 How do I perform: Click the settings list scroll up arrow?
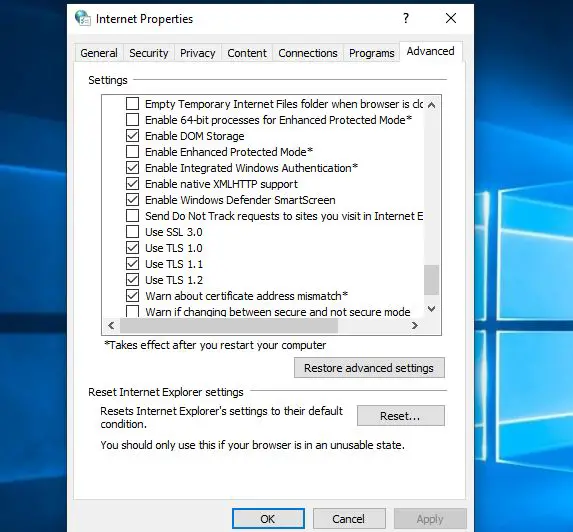(x=432, y=105)
